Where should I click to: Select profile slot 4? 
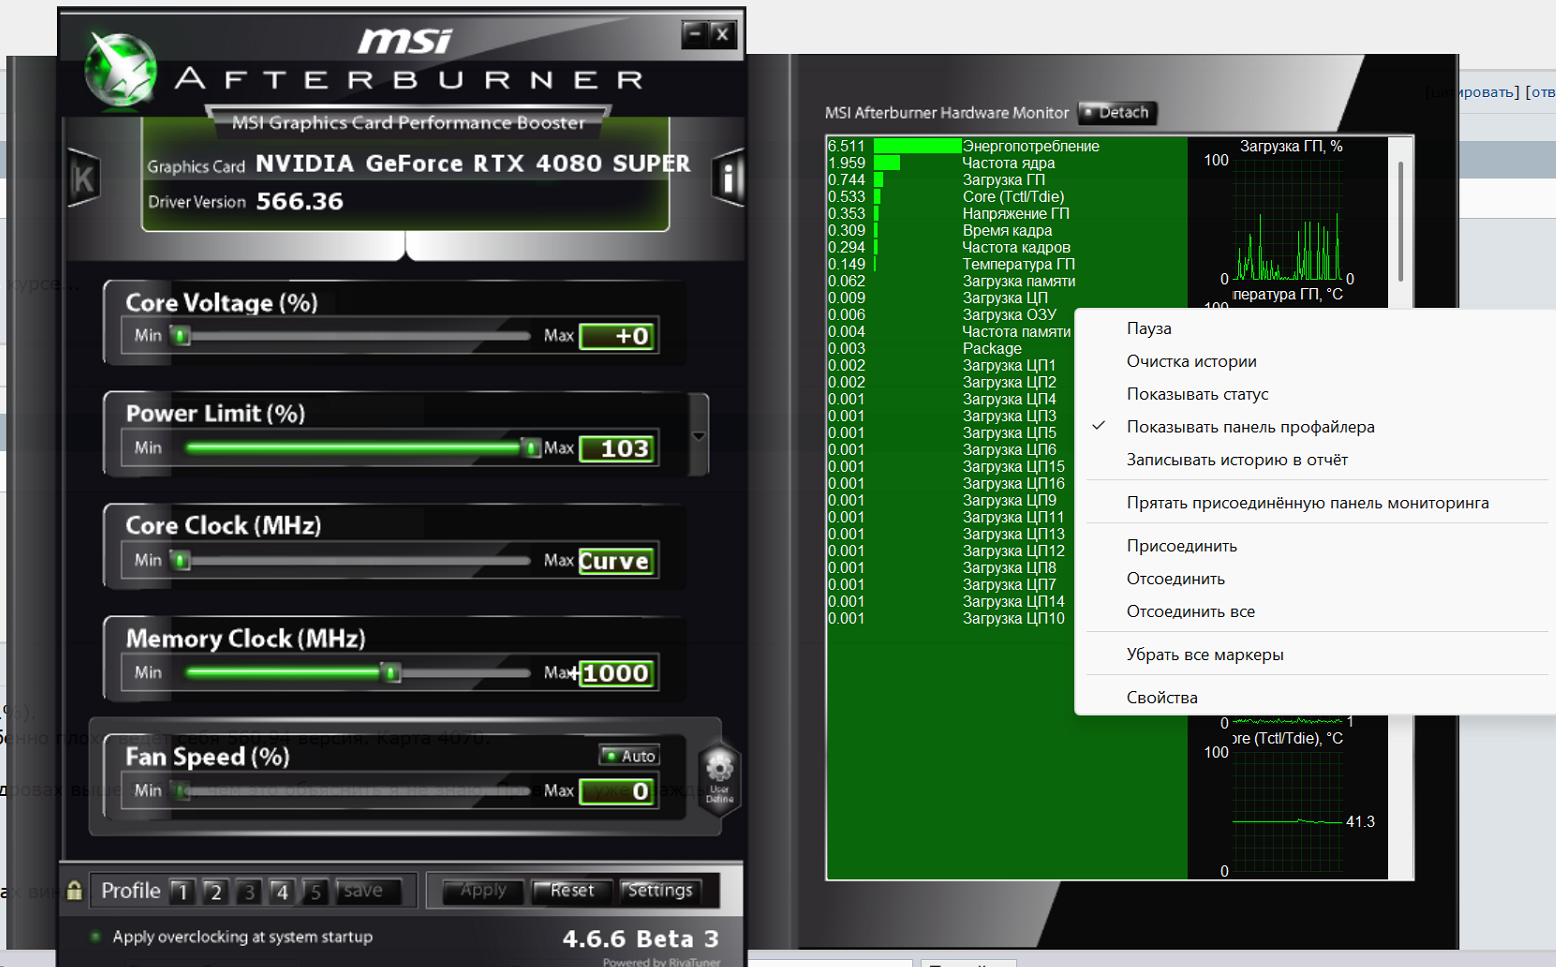(282, 891)
